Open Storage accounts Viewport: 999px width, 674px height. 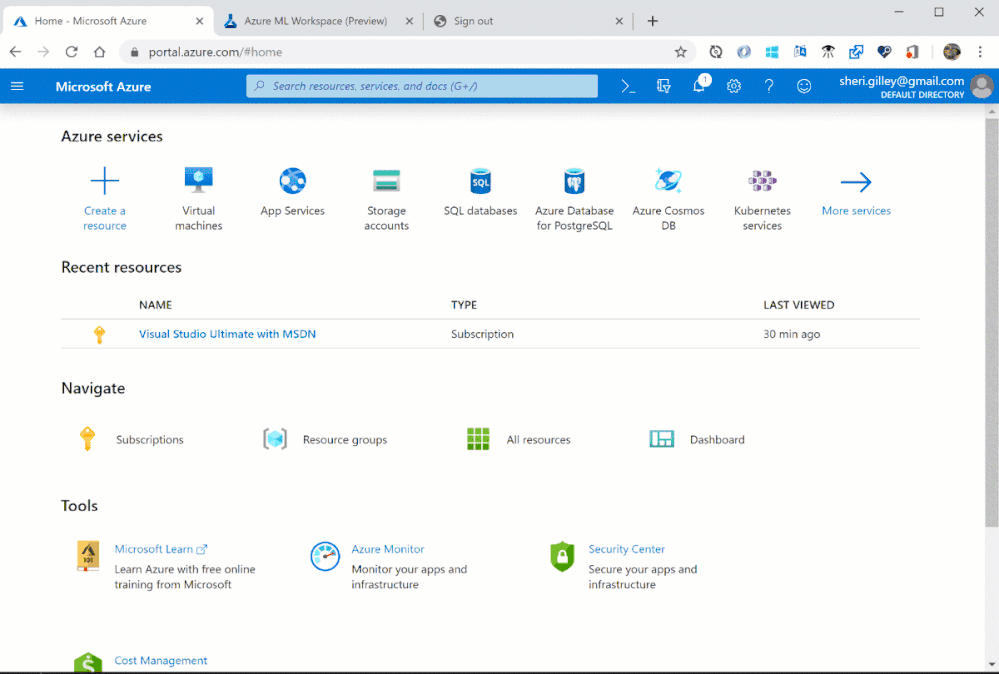pyautogui.click(x=386, y=182)
